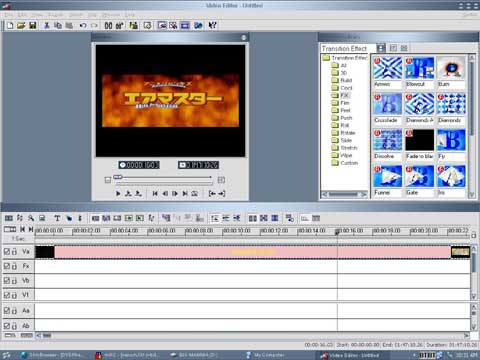Screen dimensions: 480x360
Task: Toggle the Fx track enable checkbox
Action: (7, 266)
